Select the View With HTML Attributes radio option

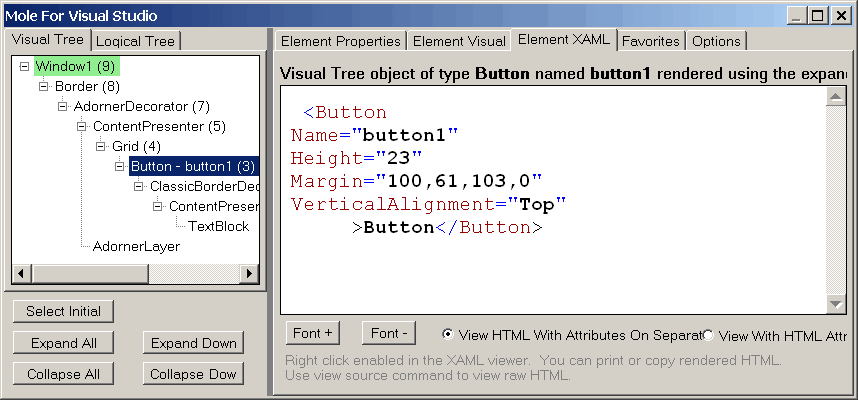tap(775, 335)
